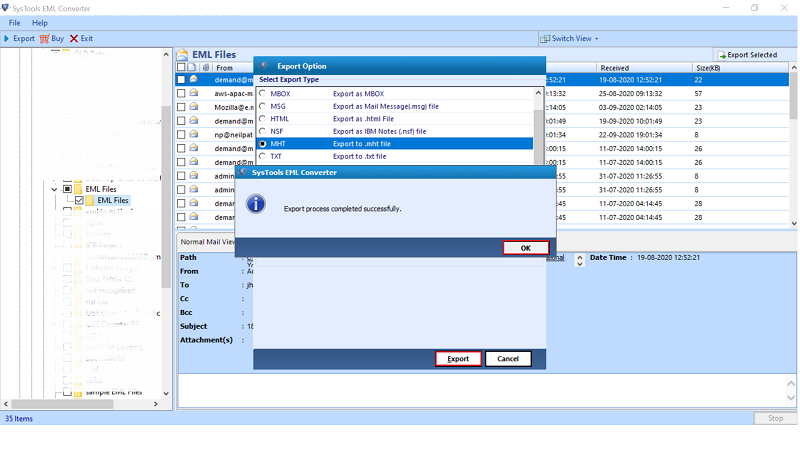Sort by the Size(KB) column header
The height and width of the screenshot is (450, 800).
(x=708, y=68)
